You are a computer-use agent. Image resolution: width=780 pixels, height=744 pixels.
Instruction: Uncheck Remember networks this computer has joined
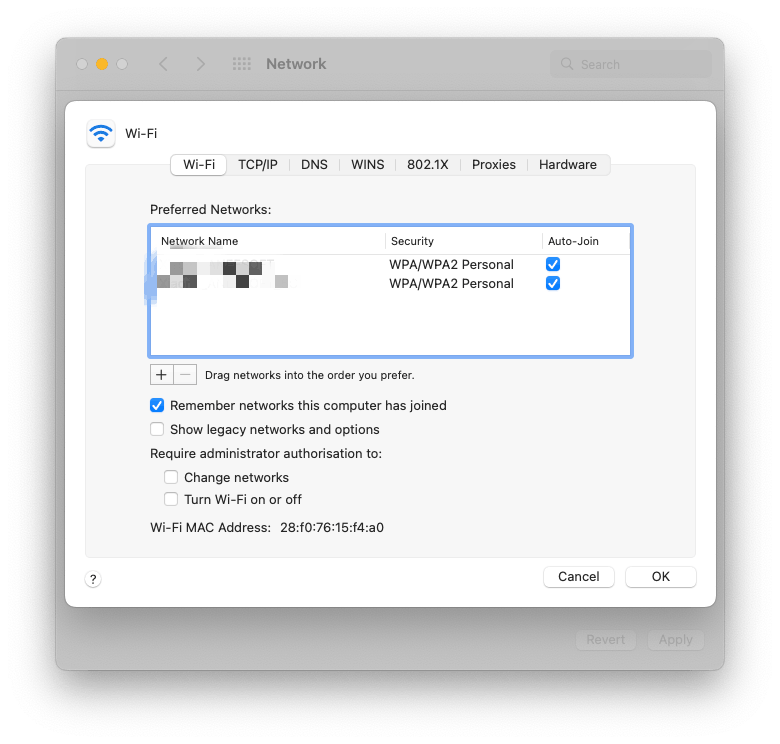(157, 405)
